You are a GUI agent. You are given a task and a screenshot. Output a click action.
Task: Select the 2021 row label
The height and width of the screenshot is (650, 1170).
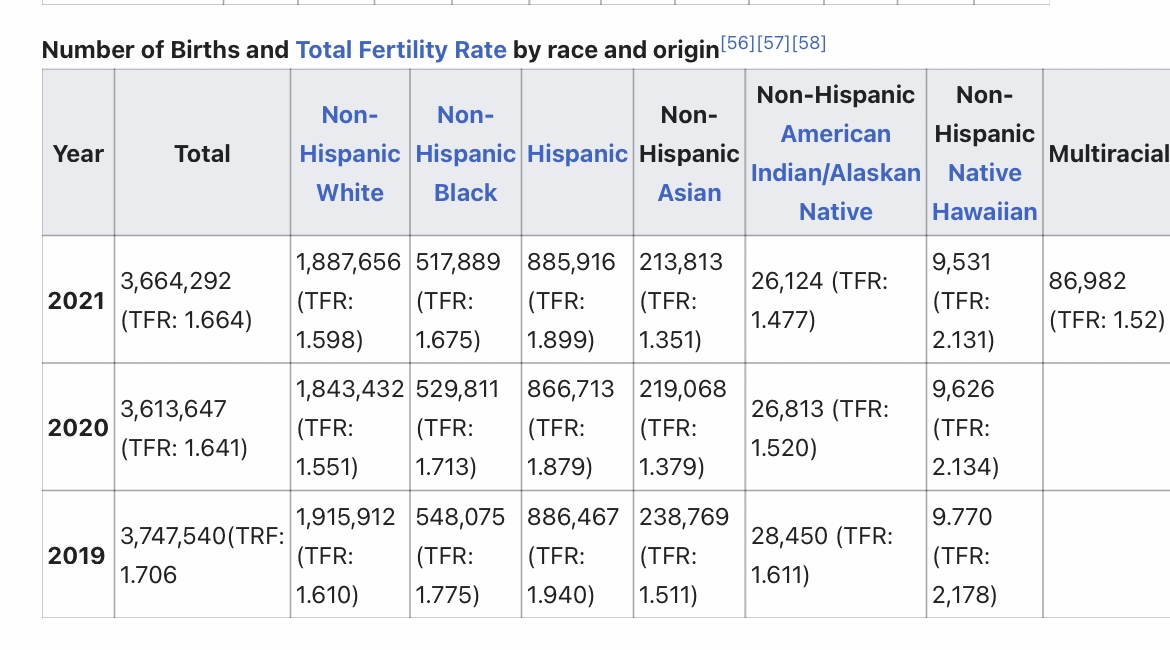pos(78,300)
